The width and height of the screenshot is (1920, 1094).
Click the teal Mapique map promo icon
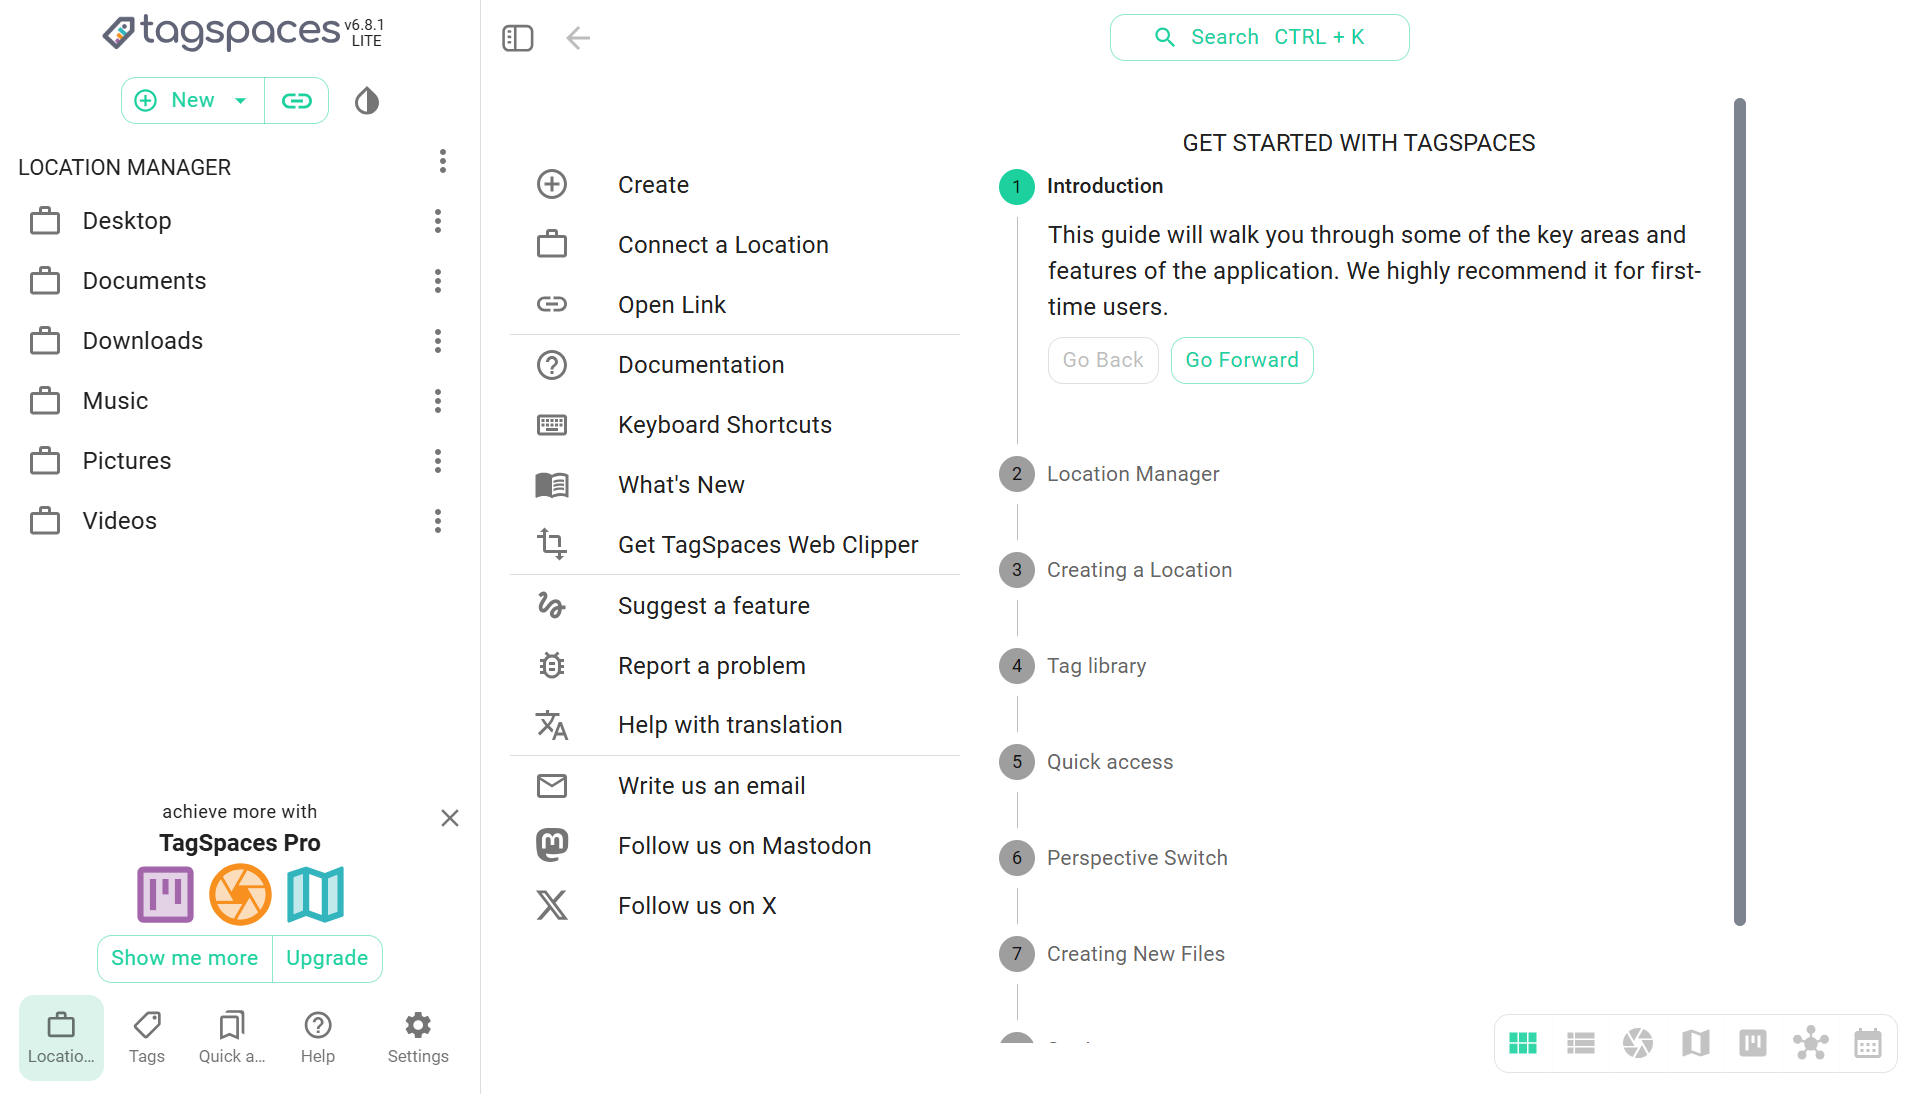click(x=315, y=895)
